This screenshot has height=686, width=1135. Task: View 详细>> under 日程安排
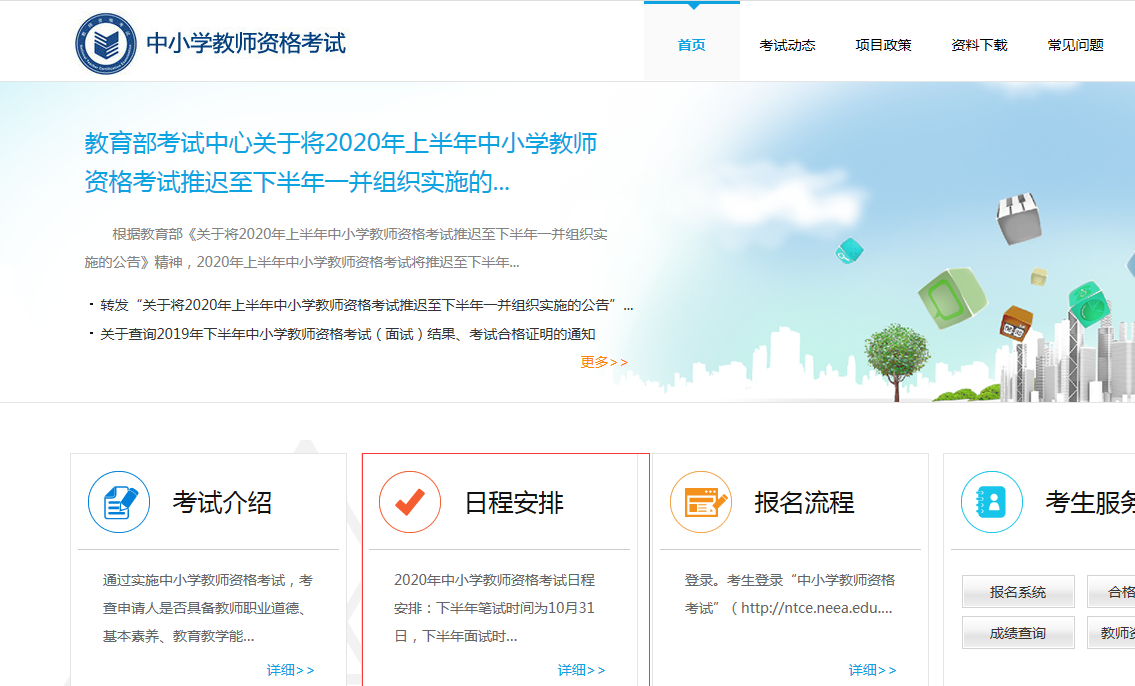581,670
